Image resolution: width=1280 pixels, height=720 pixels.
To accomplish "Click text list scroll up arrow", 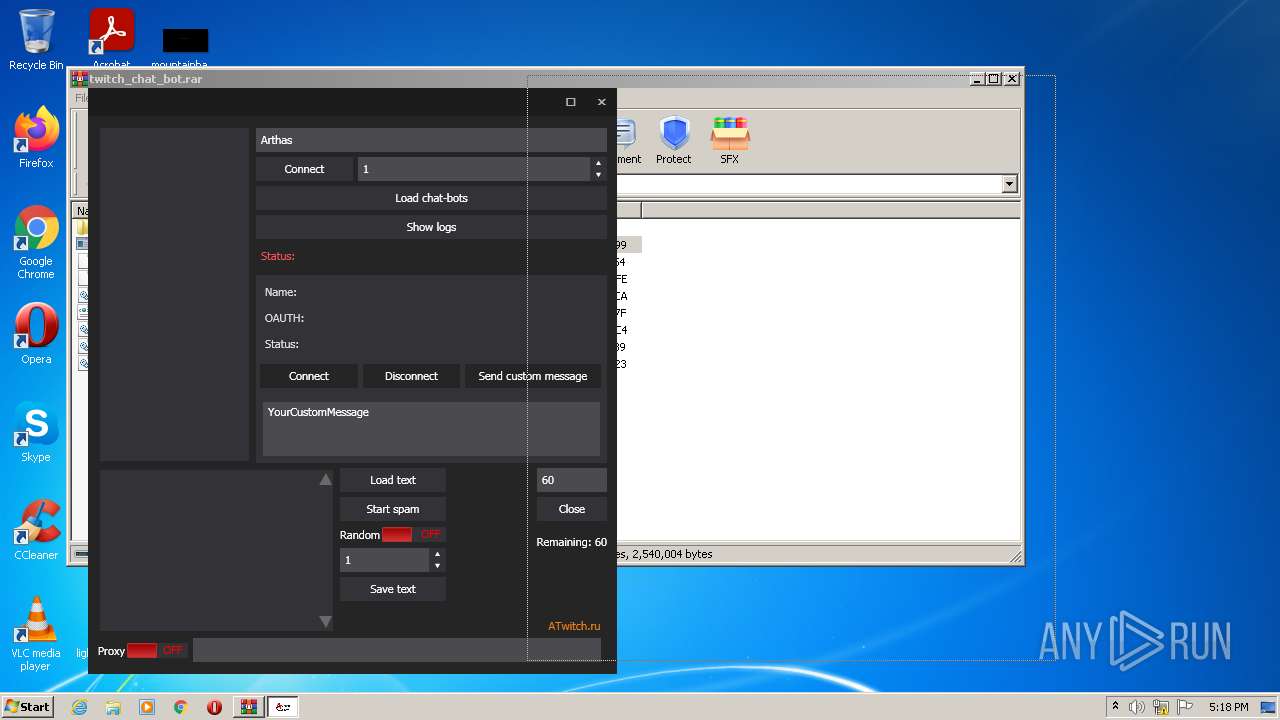I will 325,480.
